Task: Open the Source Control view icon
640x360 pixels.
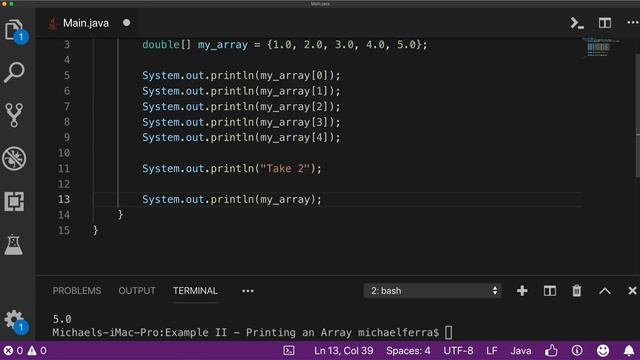Action: (x=14, y=115)
